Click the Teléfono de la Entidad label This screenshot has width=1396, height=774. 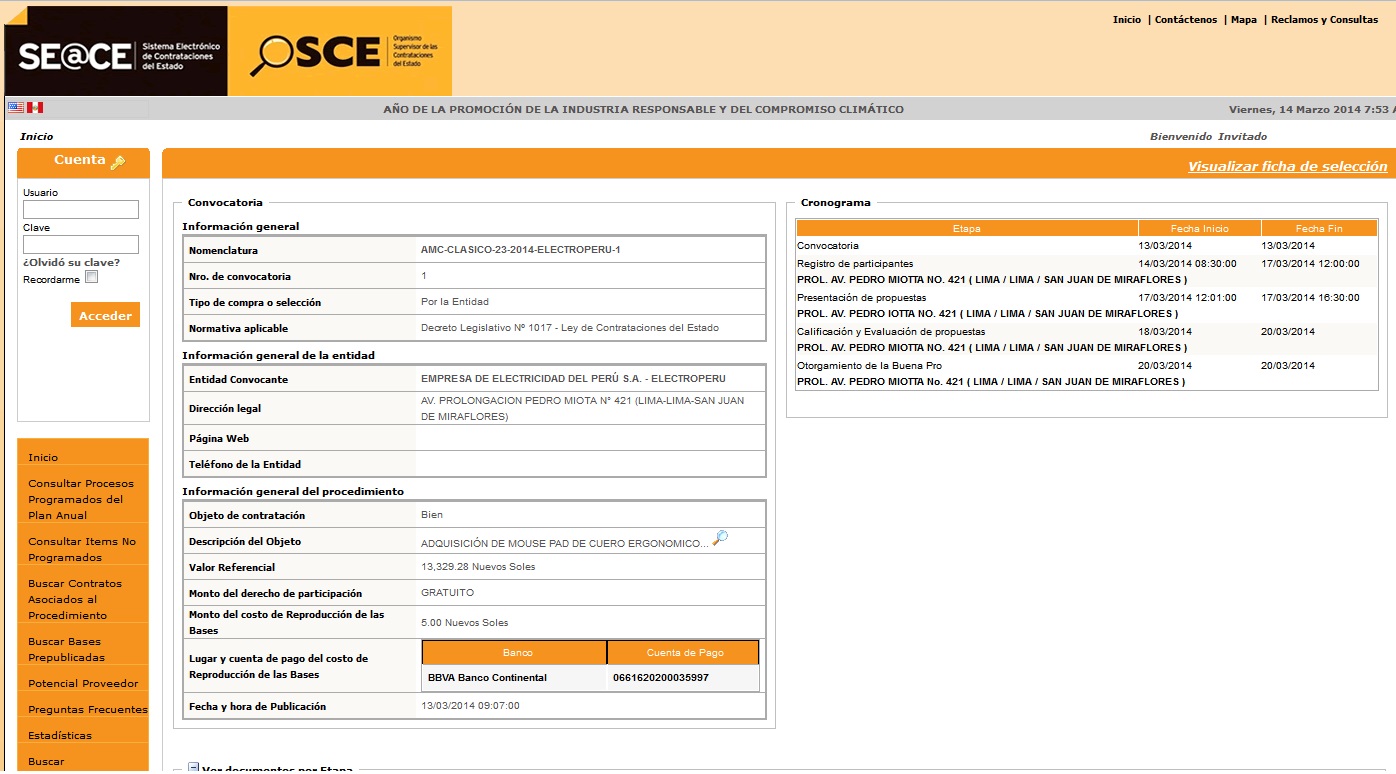click(245, 464)
